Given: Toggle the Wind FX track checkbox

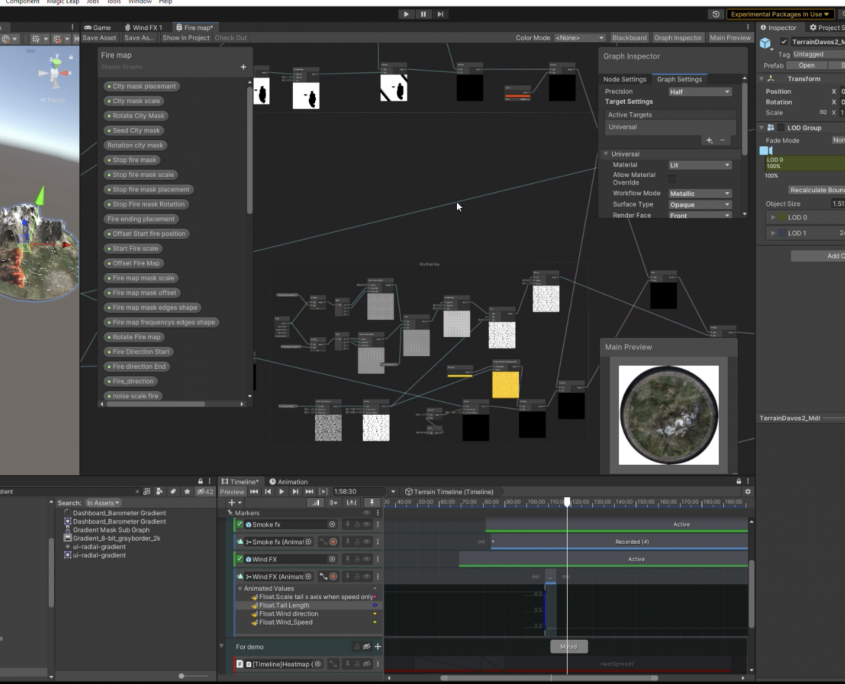Looking at the screenshot, I should click(x=239, y=559).
